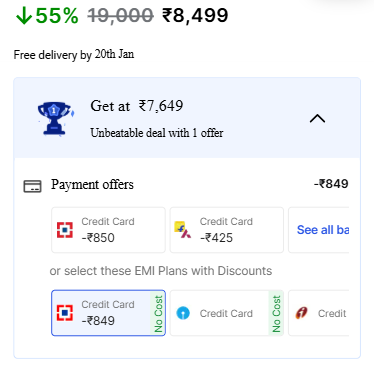Click the HDFC logo on -₹849 EMI plan
Screen dimensions: 374x366
65,313
